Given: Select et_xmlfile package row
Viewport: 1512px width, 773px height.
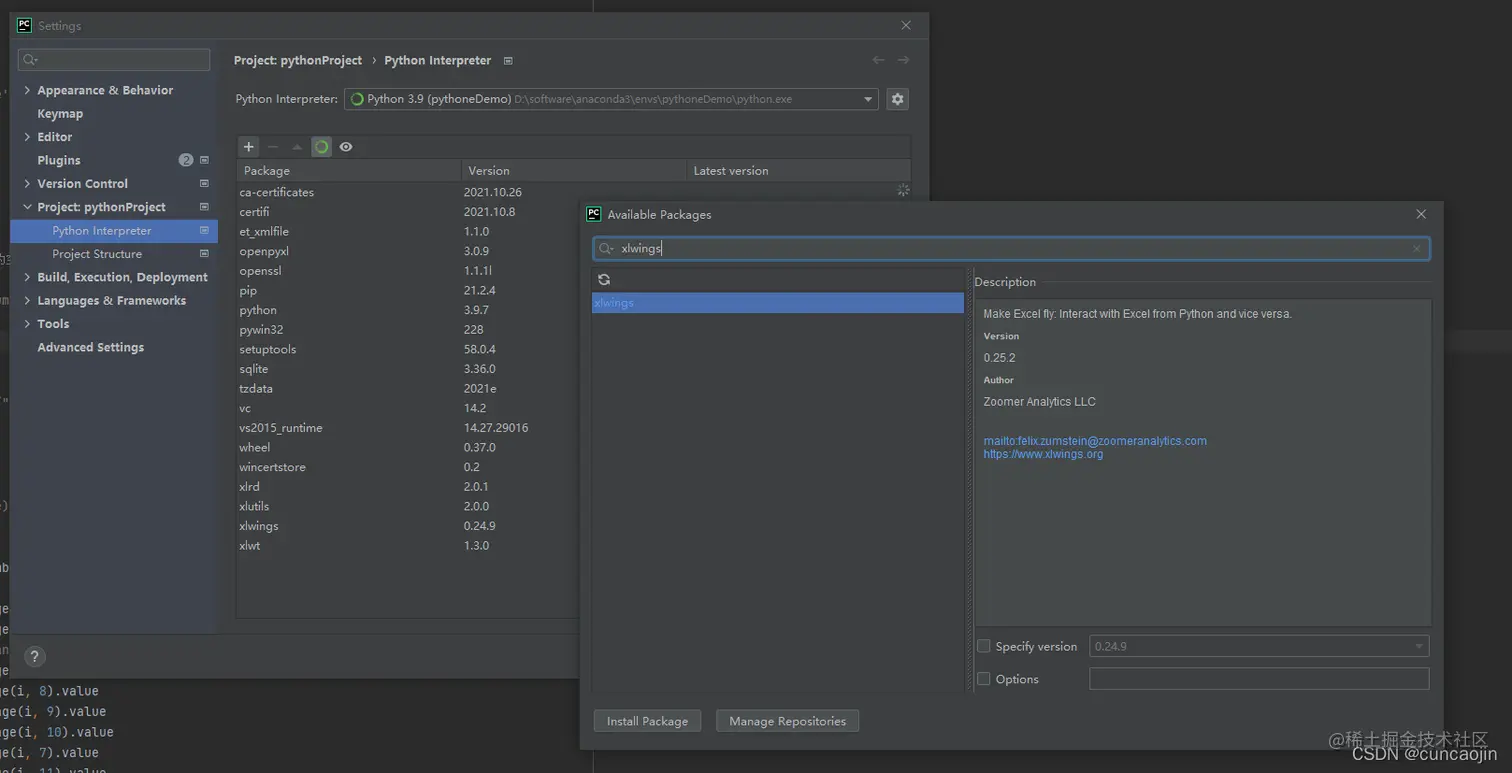Looking at the screenshot, I should (408, 231).
